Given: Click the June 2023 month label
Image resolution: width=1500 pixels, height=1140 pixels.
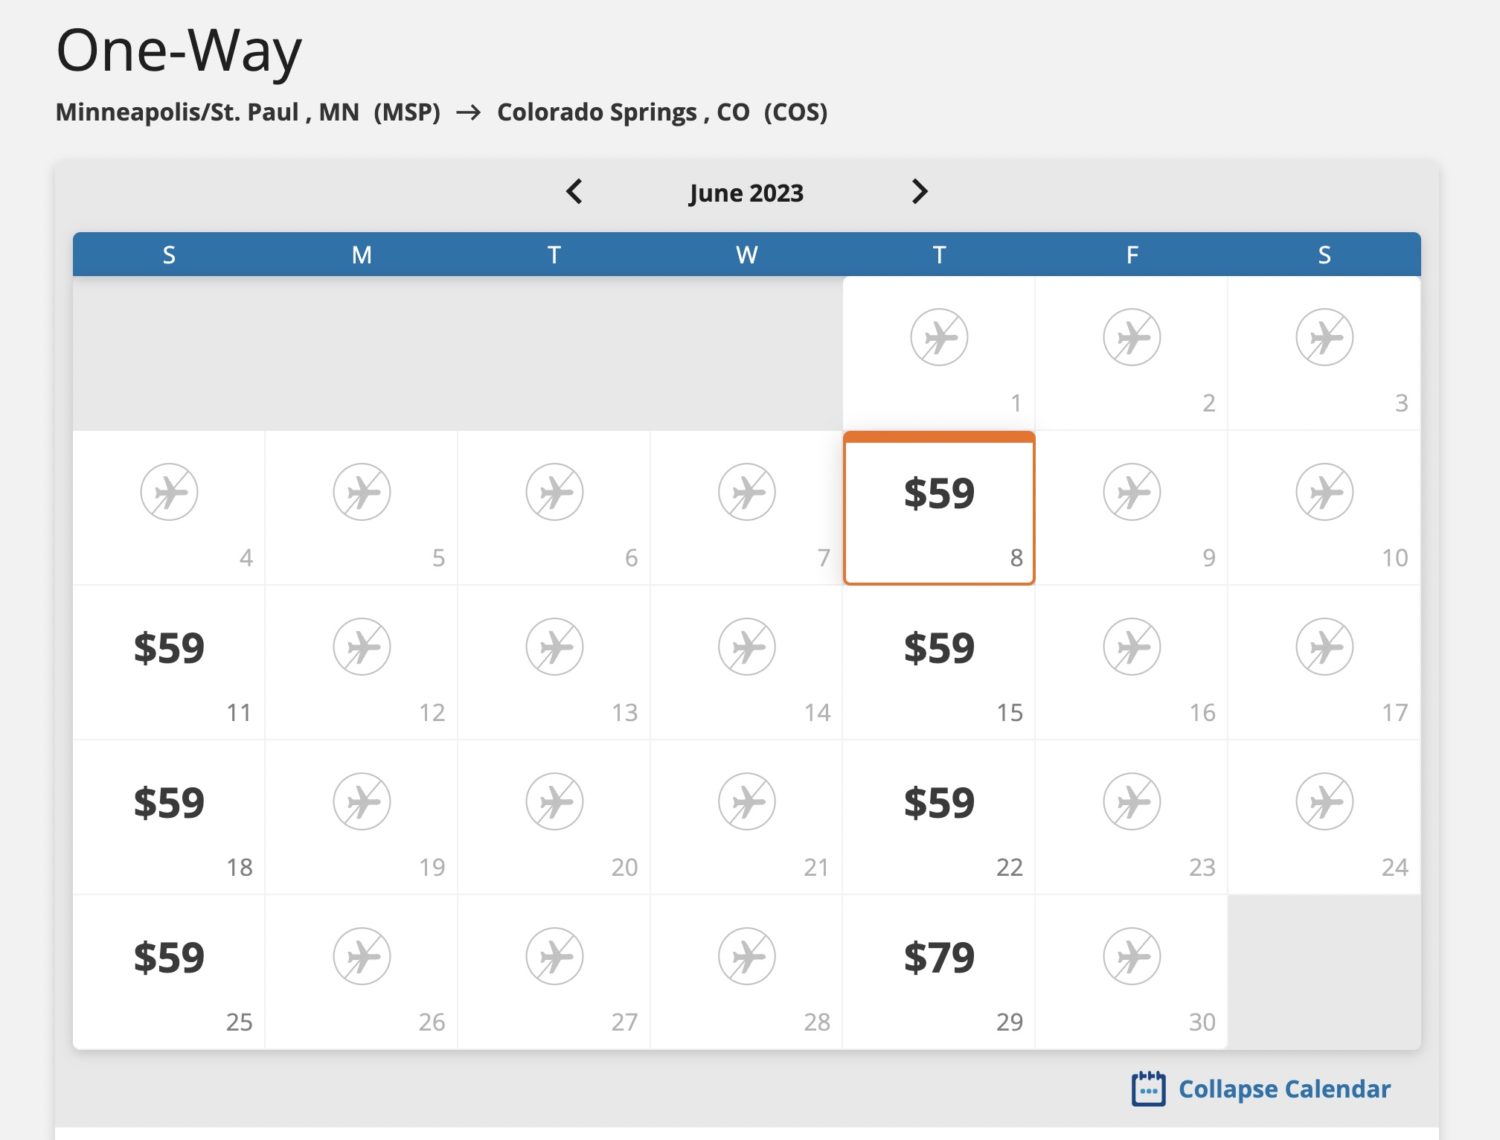Looking at the screenshot, I should pyautogui.click(x=746, y=193).
